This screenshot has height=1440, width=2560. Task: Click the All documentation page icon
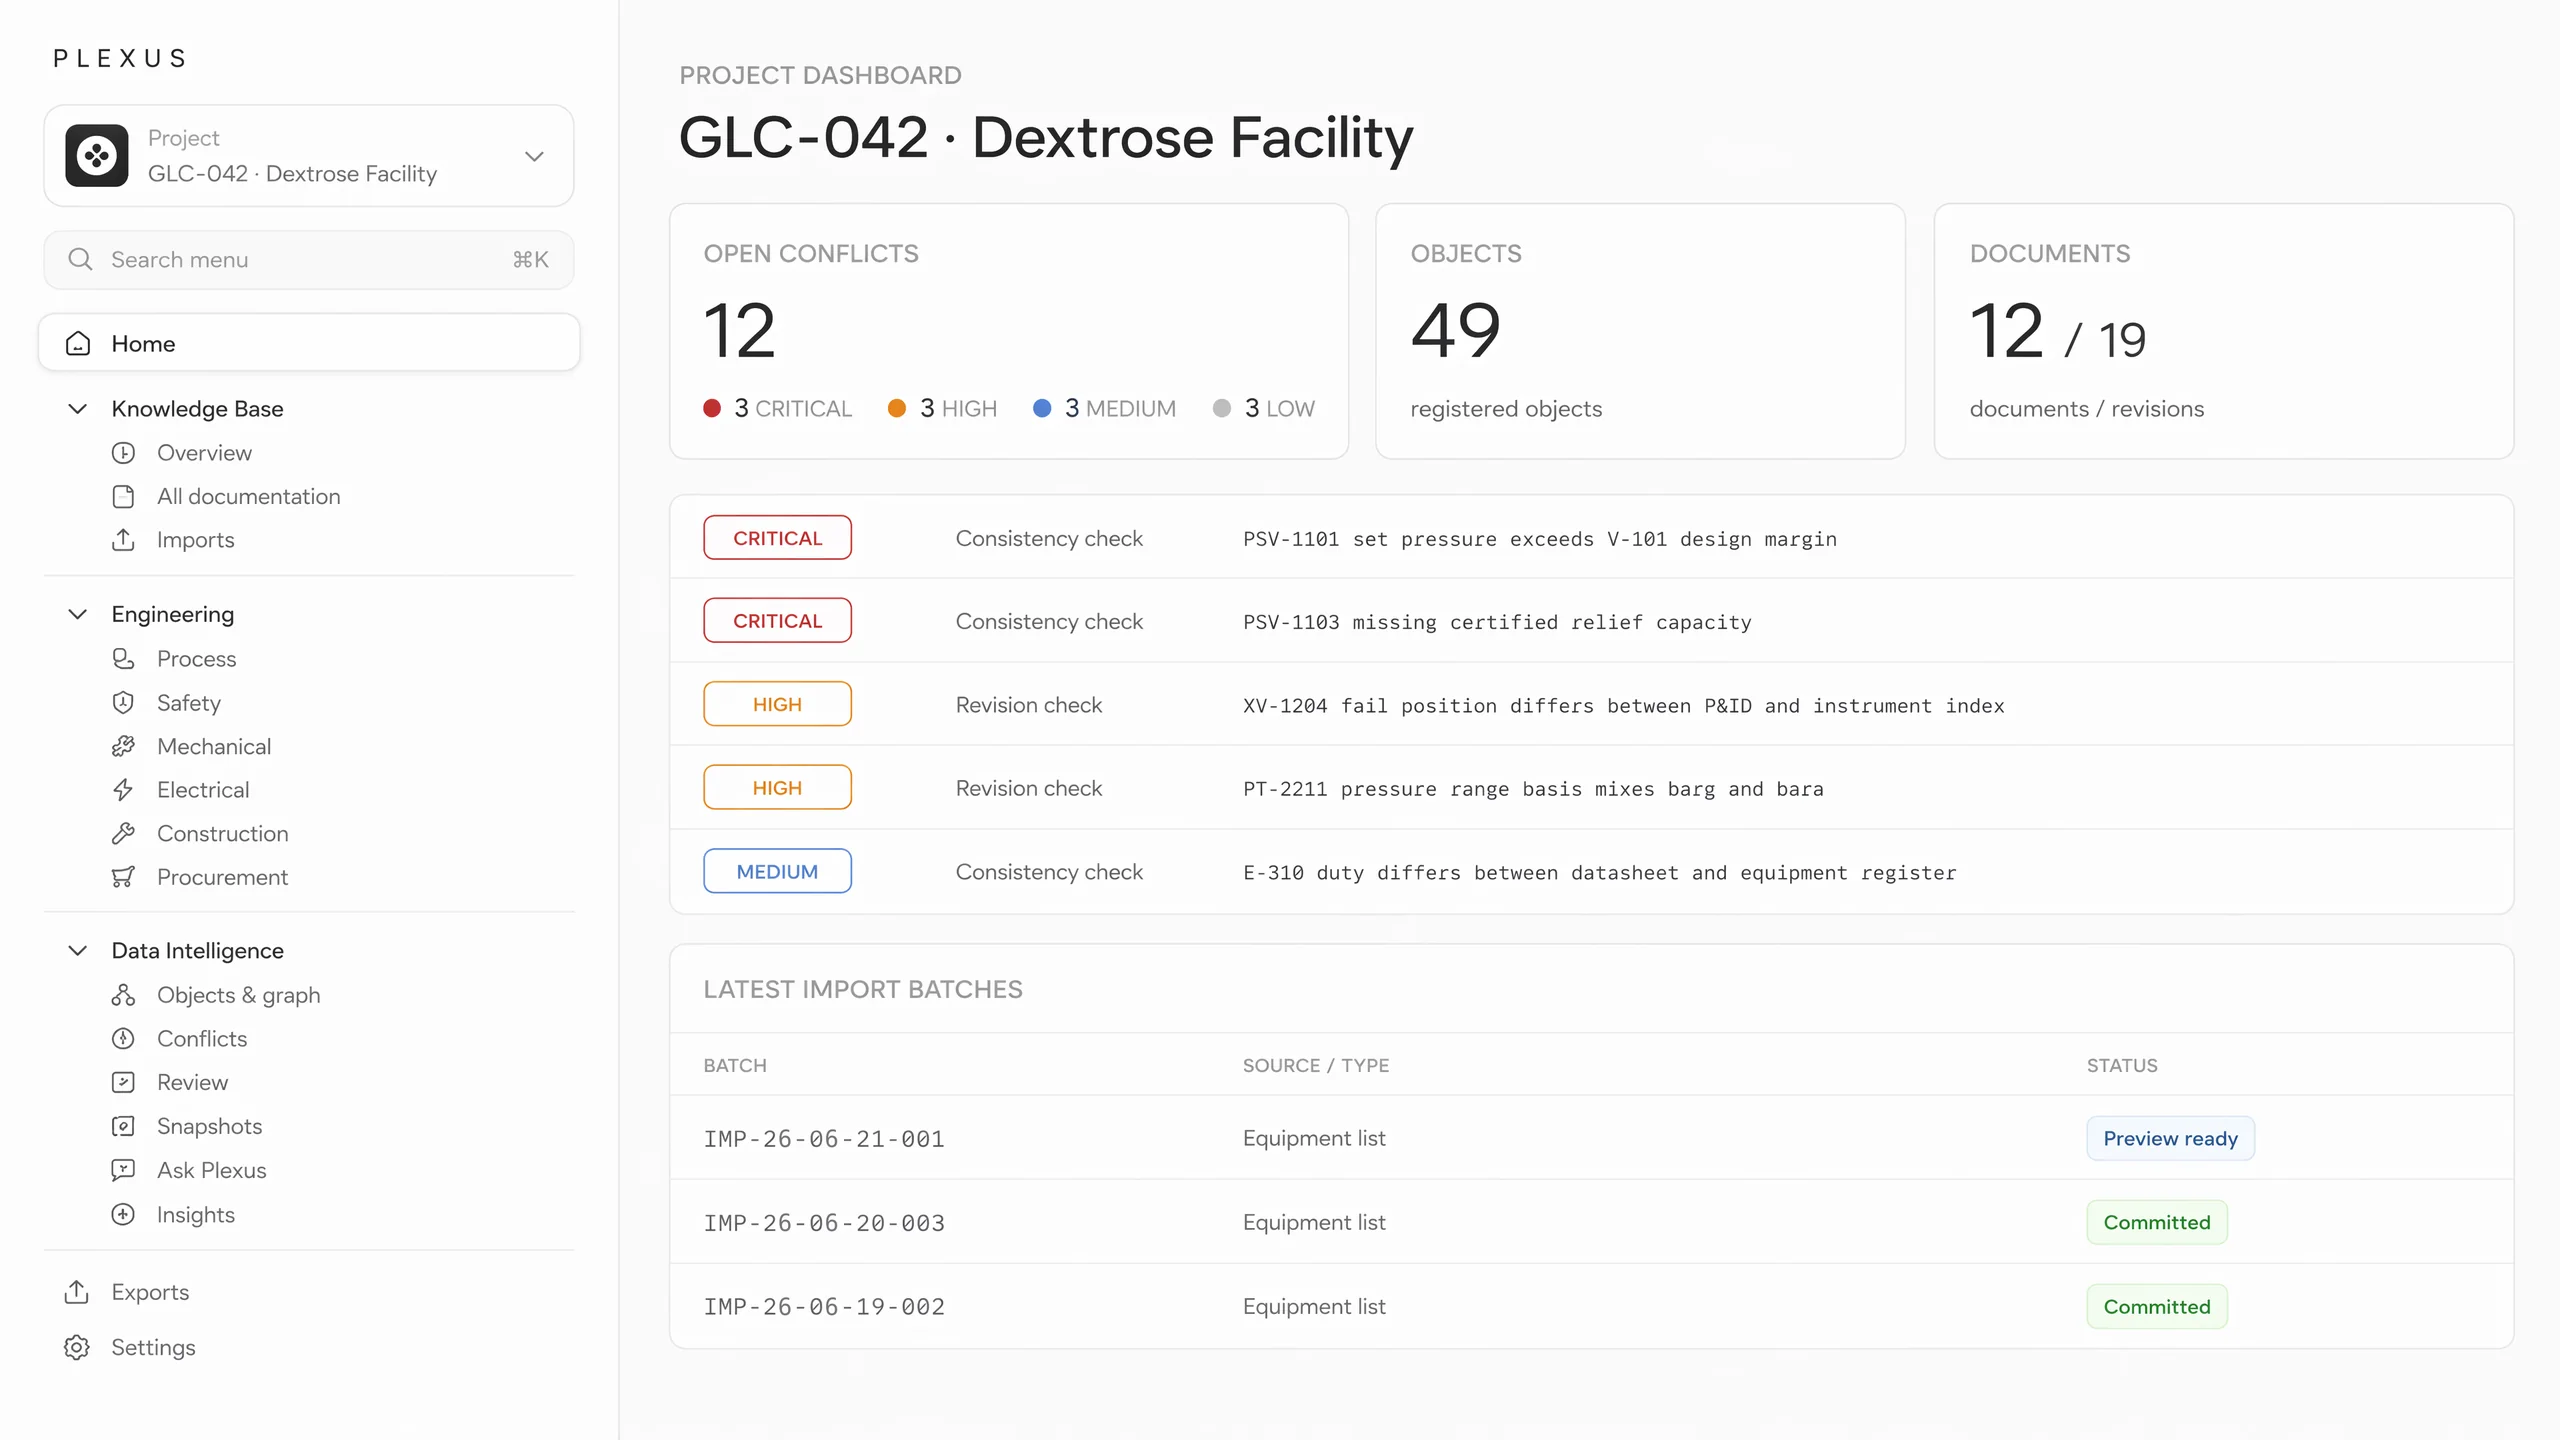click(x=123, y=497)
